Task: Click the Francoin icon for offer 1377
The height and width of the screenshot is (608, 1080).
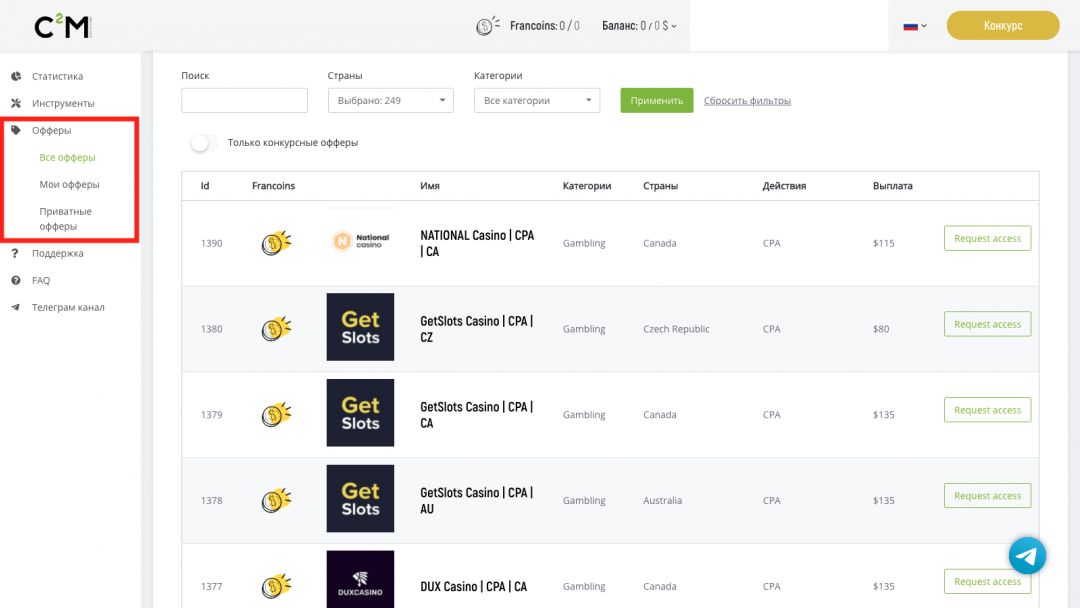Action: tap(276, 586)
